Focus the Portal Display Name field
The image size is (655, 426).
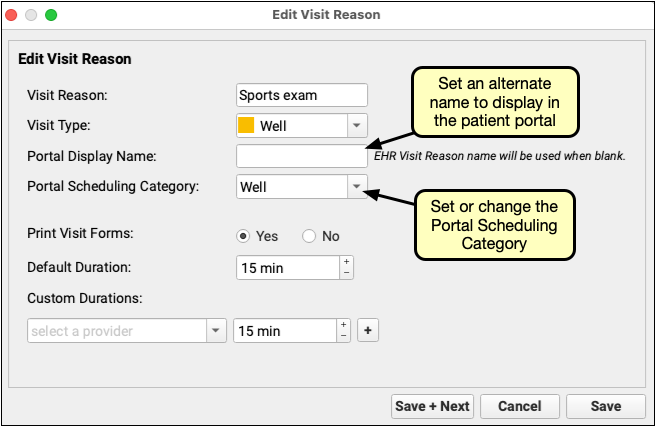coord(302,156)
